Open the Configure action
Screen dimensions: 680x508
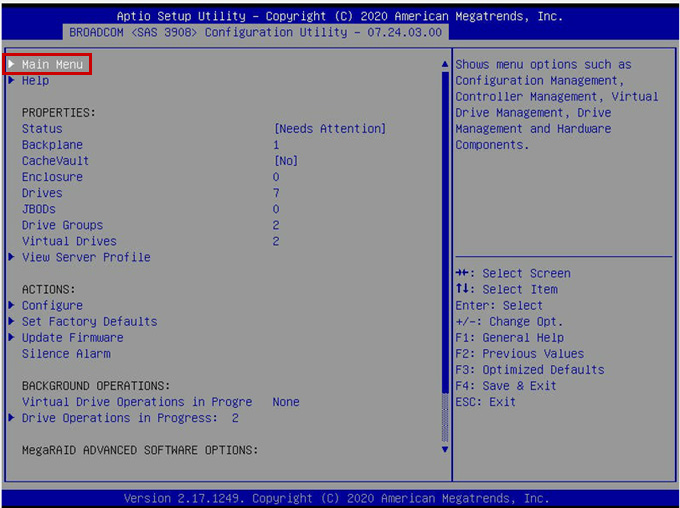point(52,305)
